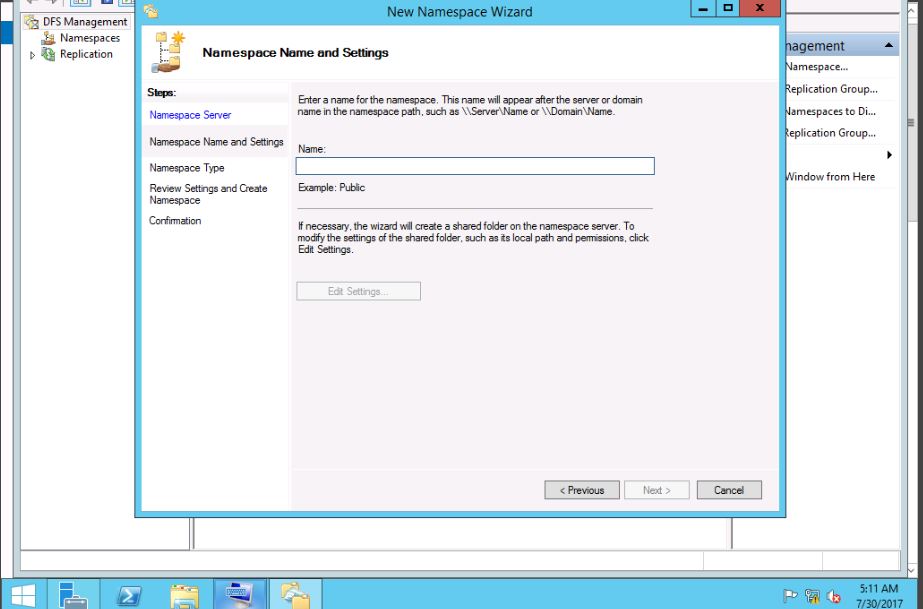Choose New Namespace action in Actions pane

817,66
